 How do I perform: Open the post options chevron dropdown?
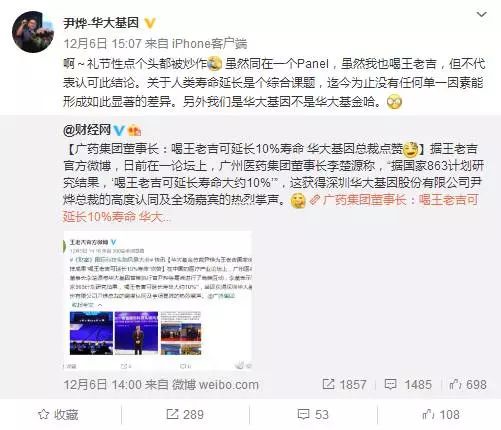tap(481, 15)
